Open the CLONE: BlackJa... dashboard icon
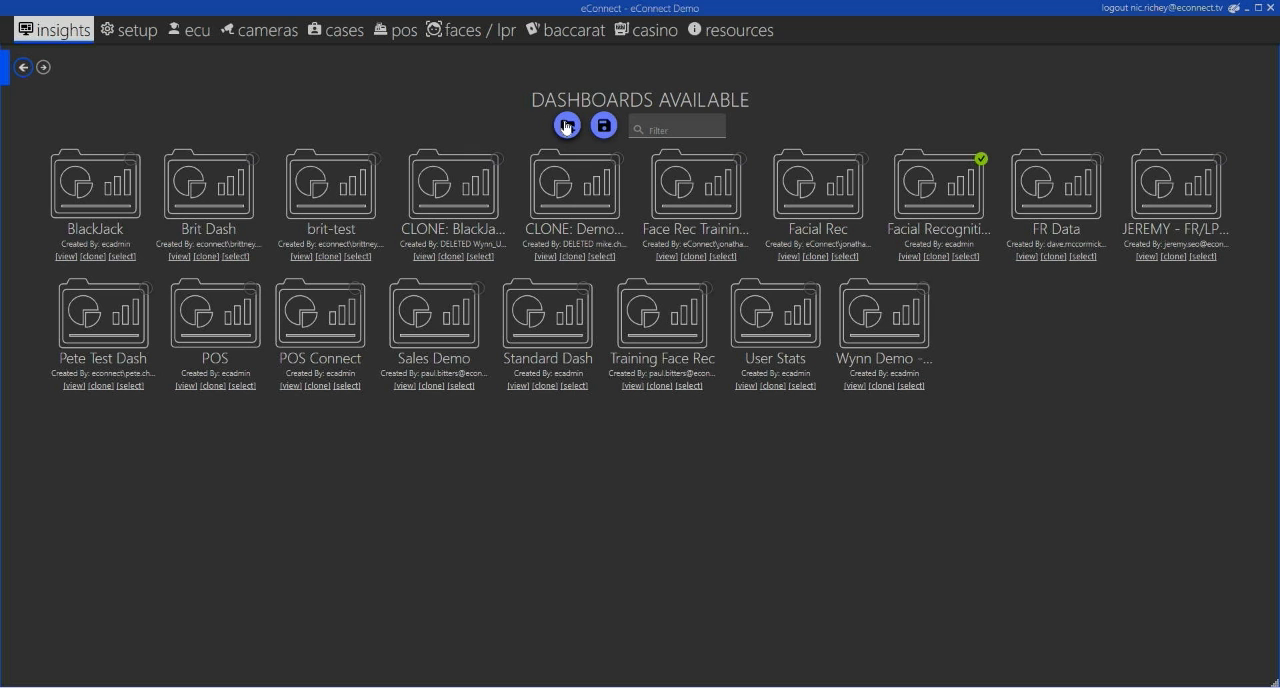Image resolution: width=1280 pixels, height=688 pixels. pyautogui.click(x=453, y=184)
